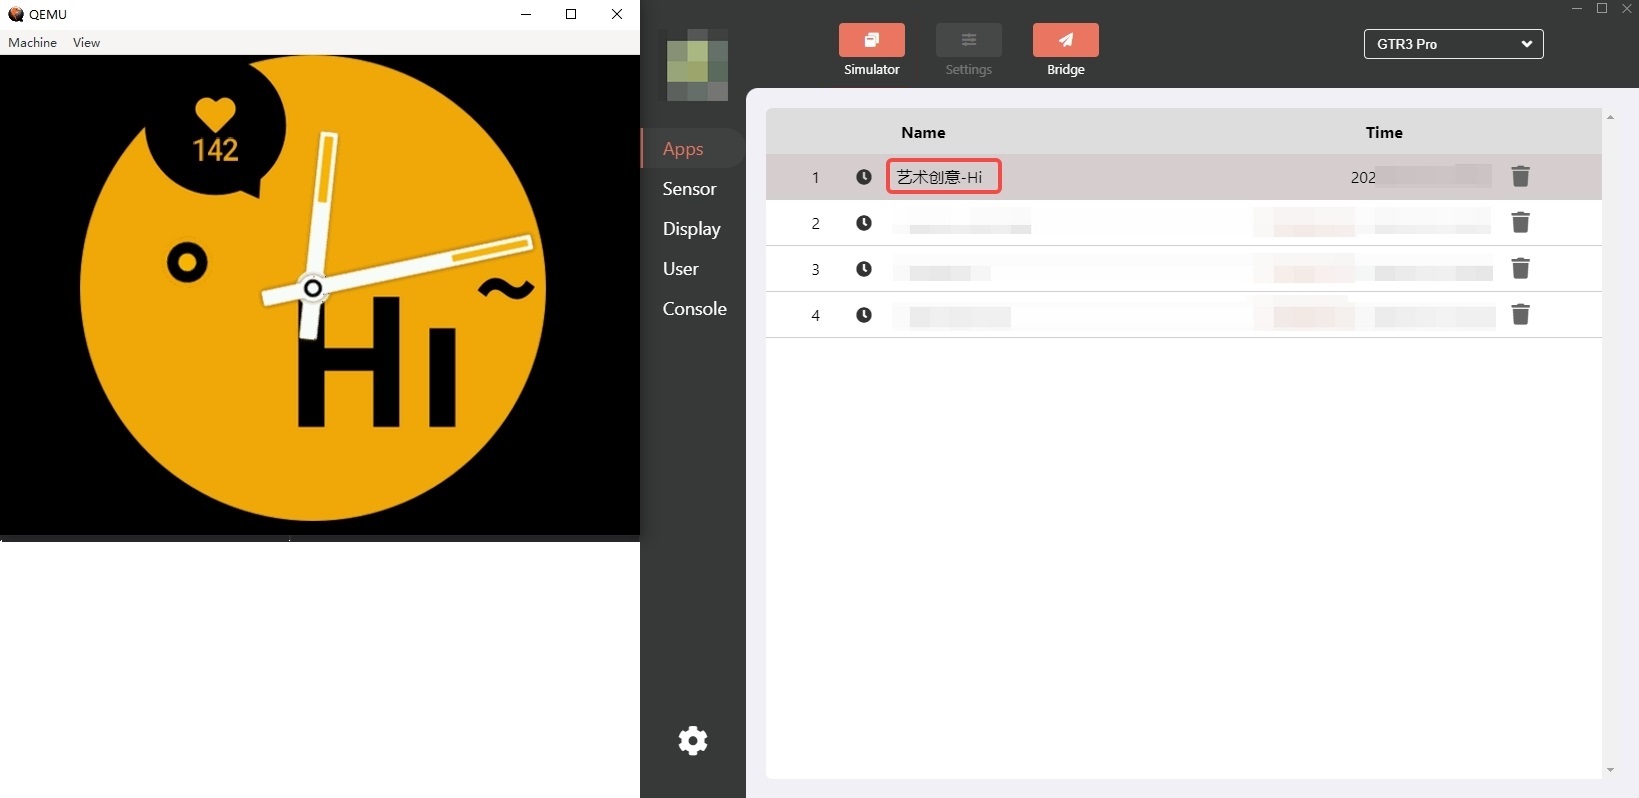The image size is (1639, 798).
Task: Open the Console section
Action: (x=694, y=309)
